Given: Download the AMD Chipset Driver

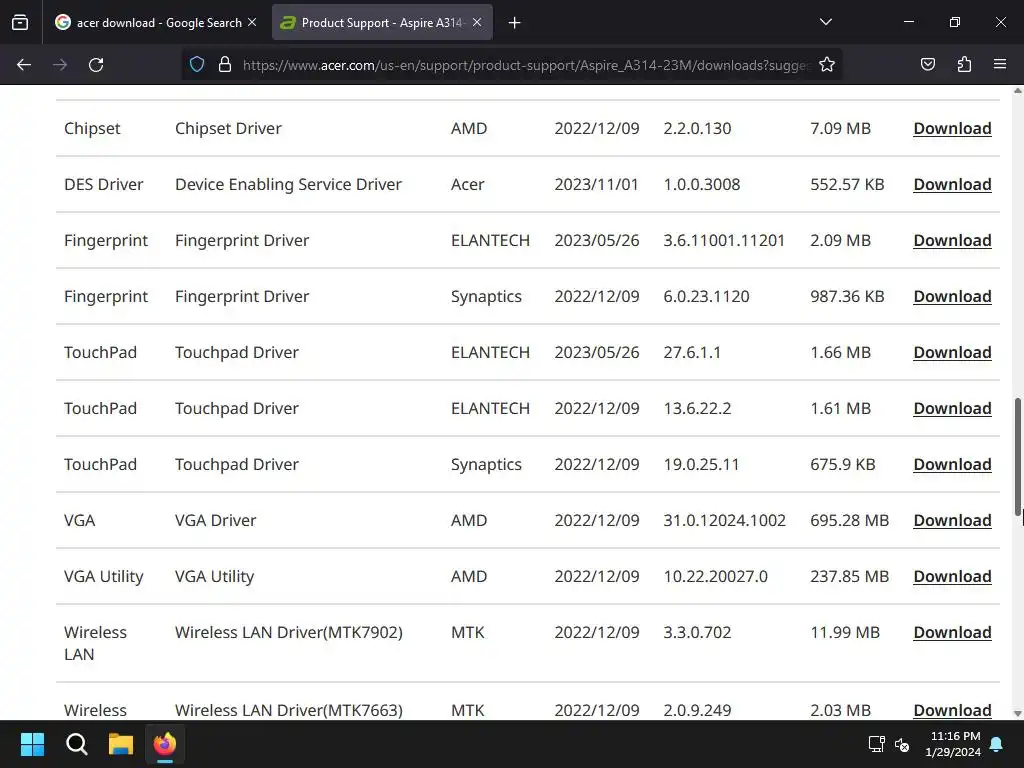Looking at the screenshot, I should click(952, 129).
